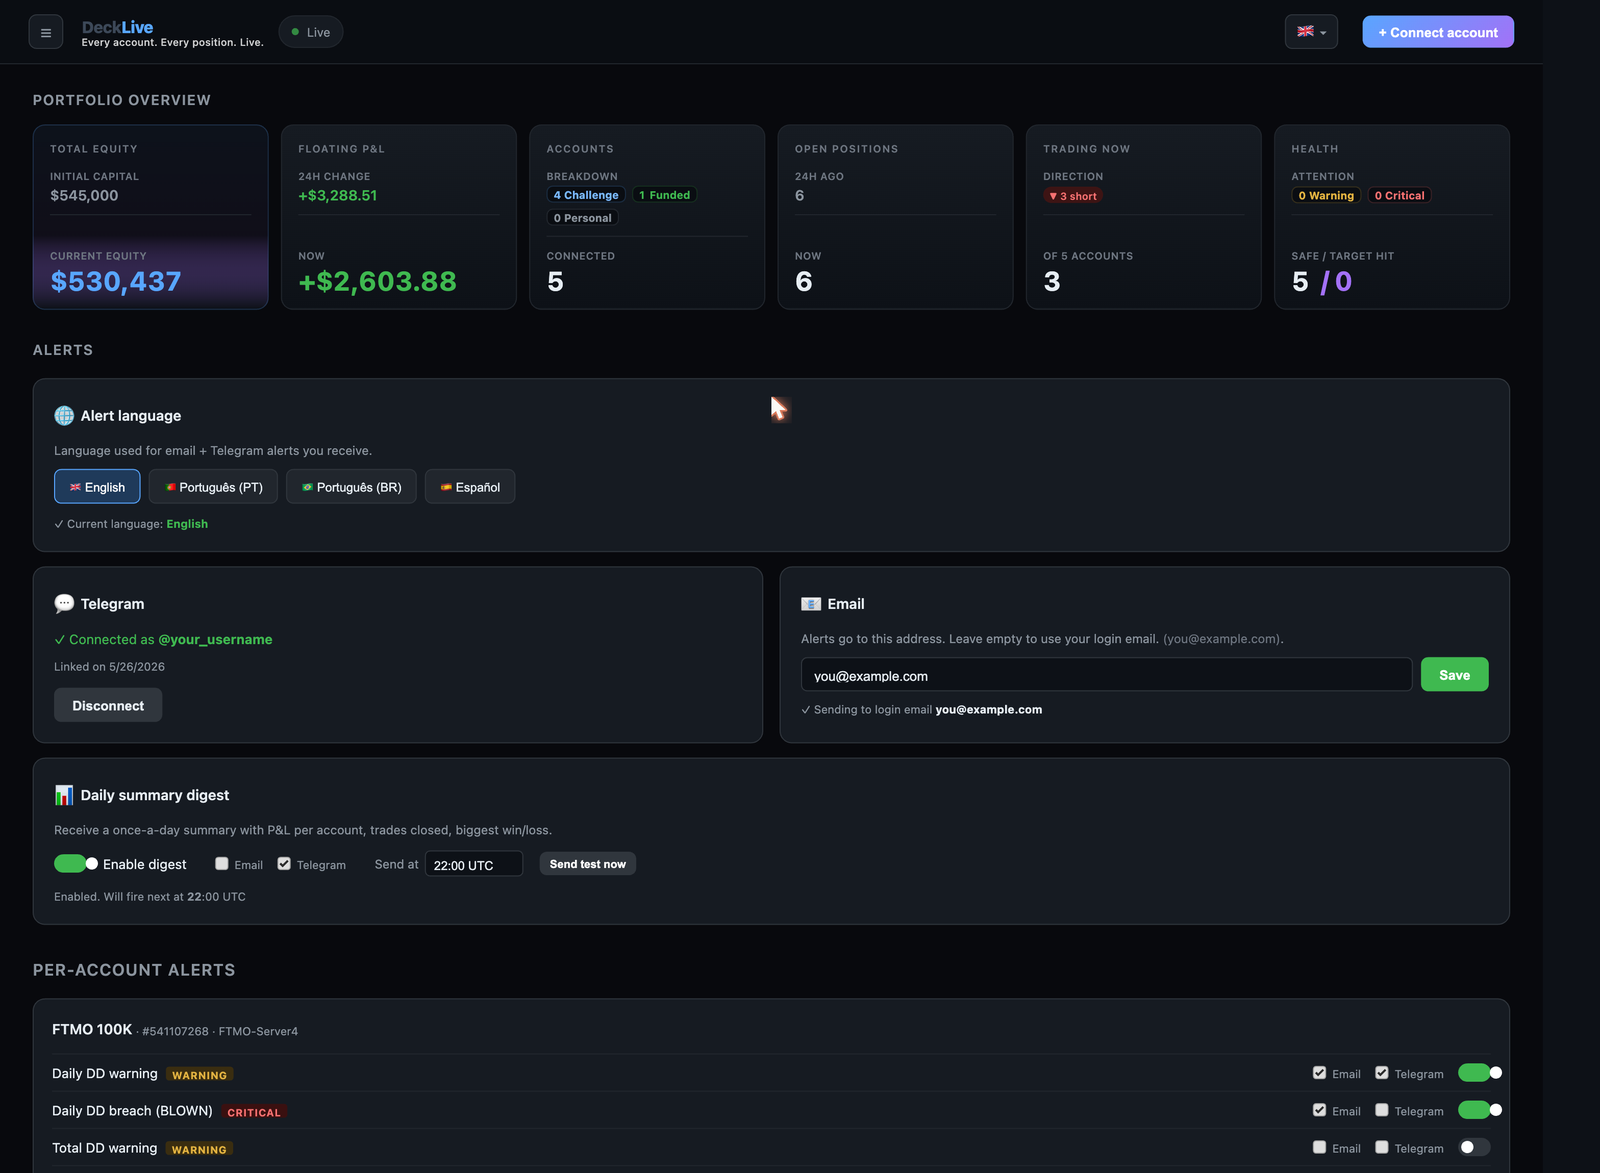Click the 3 short direction badge
This screenshot has height=1173, width=1600.
click(x=1073, y=196)
